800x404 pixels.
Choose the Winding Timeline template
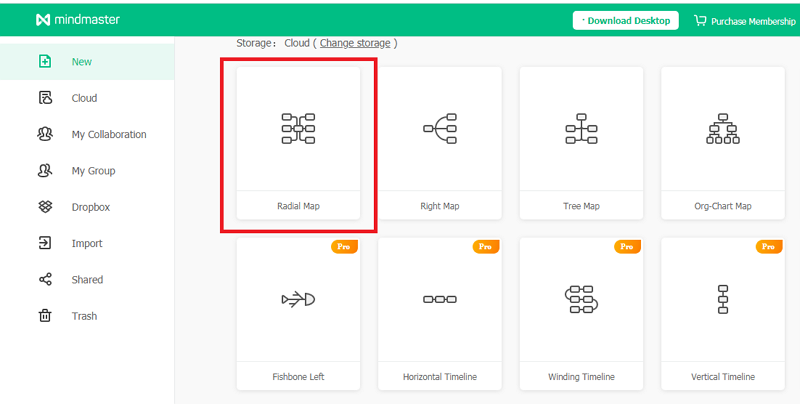coord(581,312)
